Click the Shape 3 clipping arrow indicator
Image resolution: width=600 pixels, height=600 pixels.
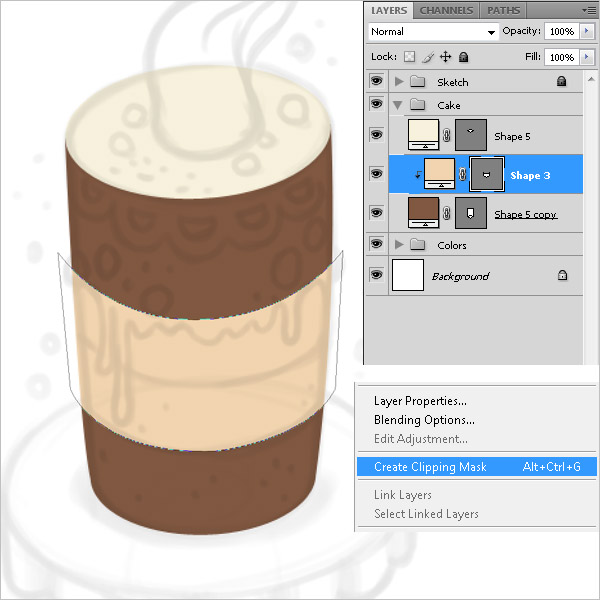point(418,175)
